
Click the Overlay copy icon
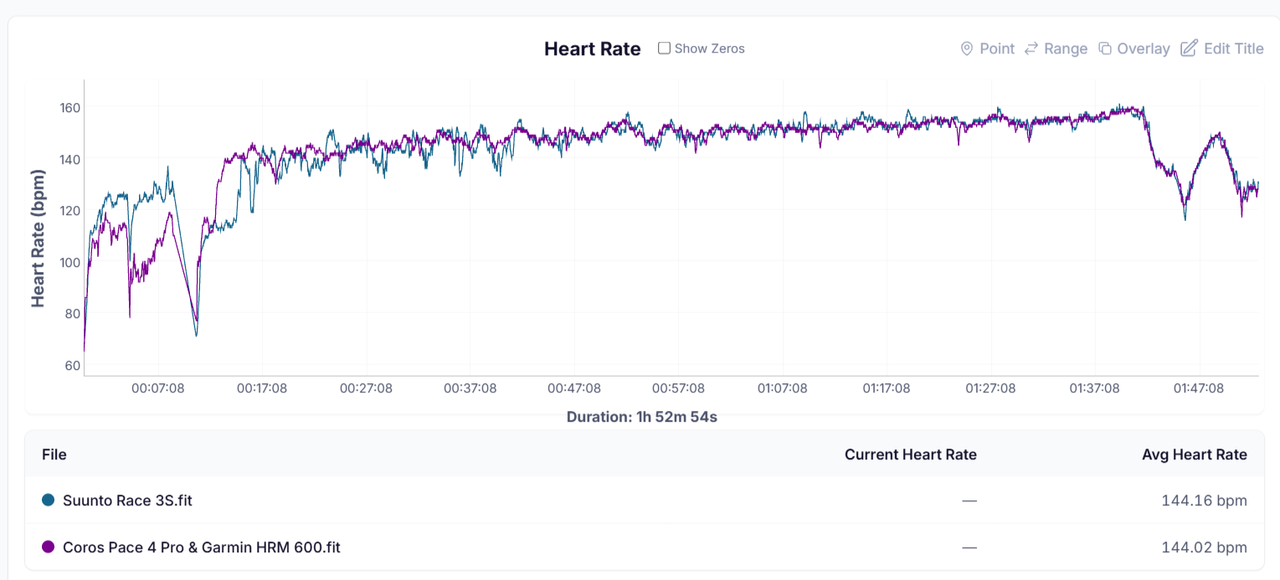[x=1105, y=48]
